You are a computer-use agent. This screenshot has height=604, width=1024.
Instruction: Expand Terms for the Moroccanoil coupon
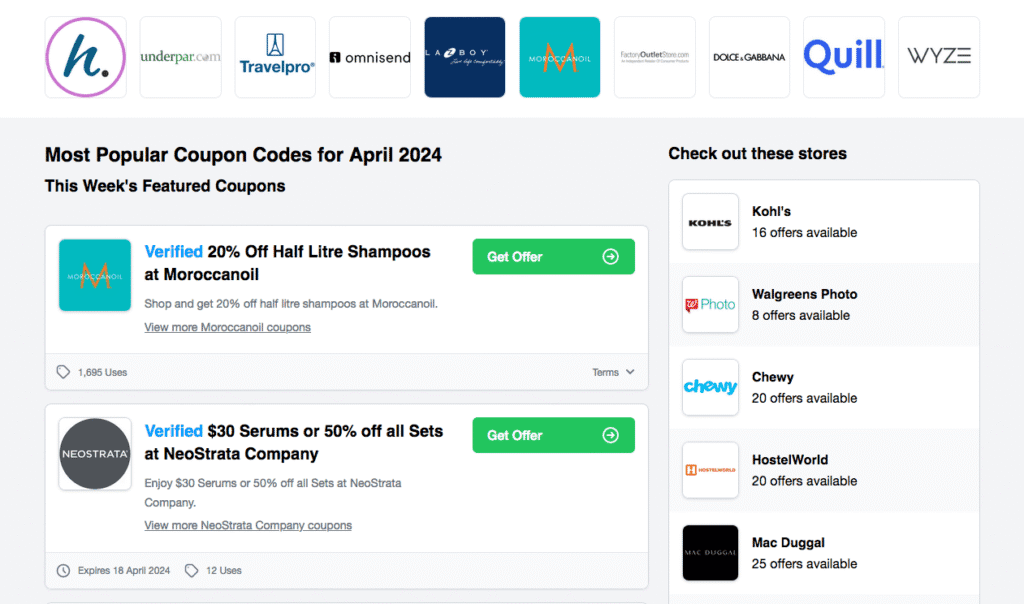(x=613, y=372)
